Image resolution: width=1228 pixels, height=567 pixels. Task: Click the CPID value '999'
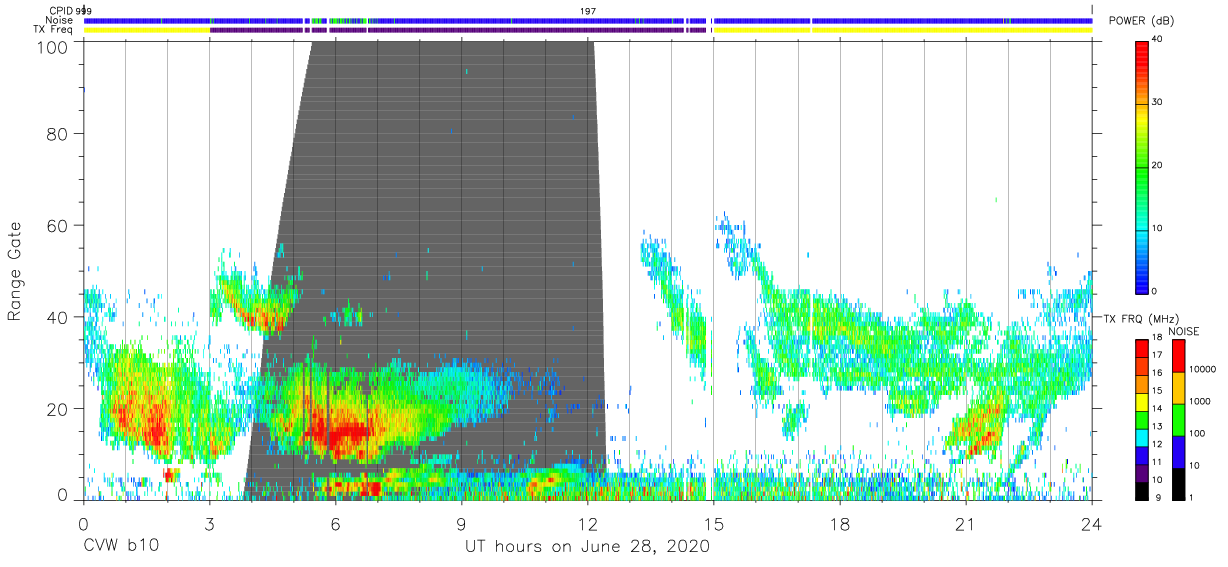tap(84, 11)
